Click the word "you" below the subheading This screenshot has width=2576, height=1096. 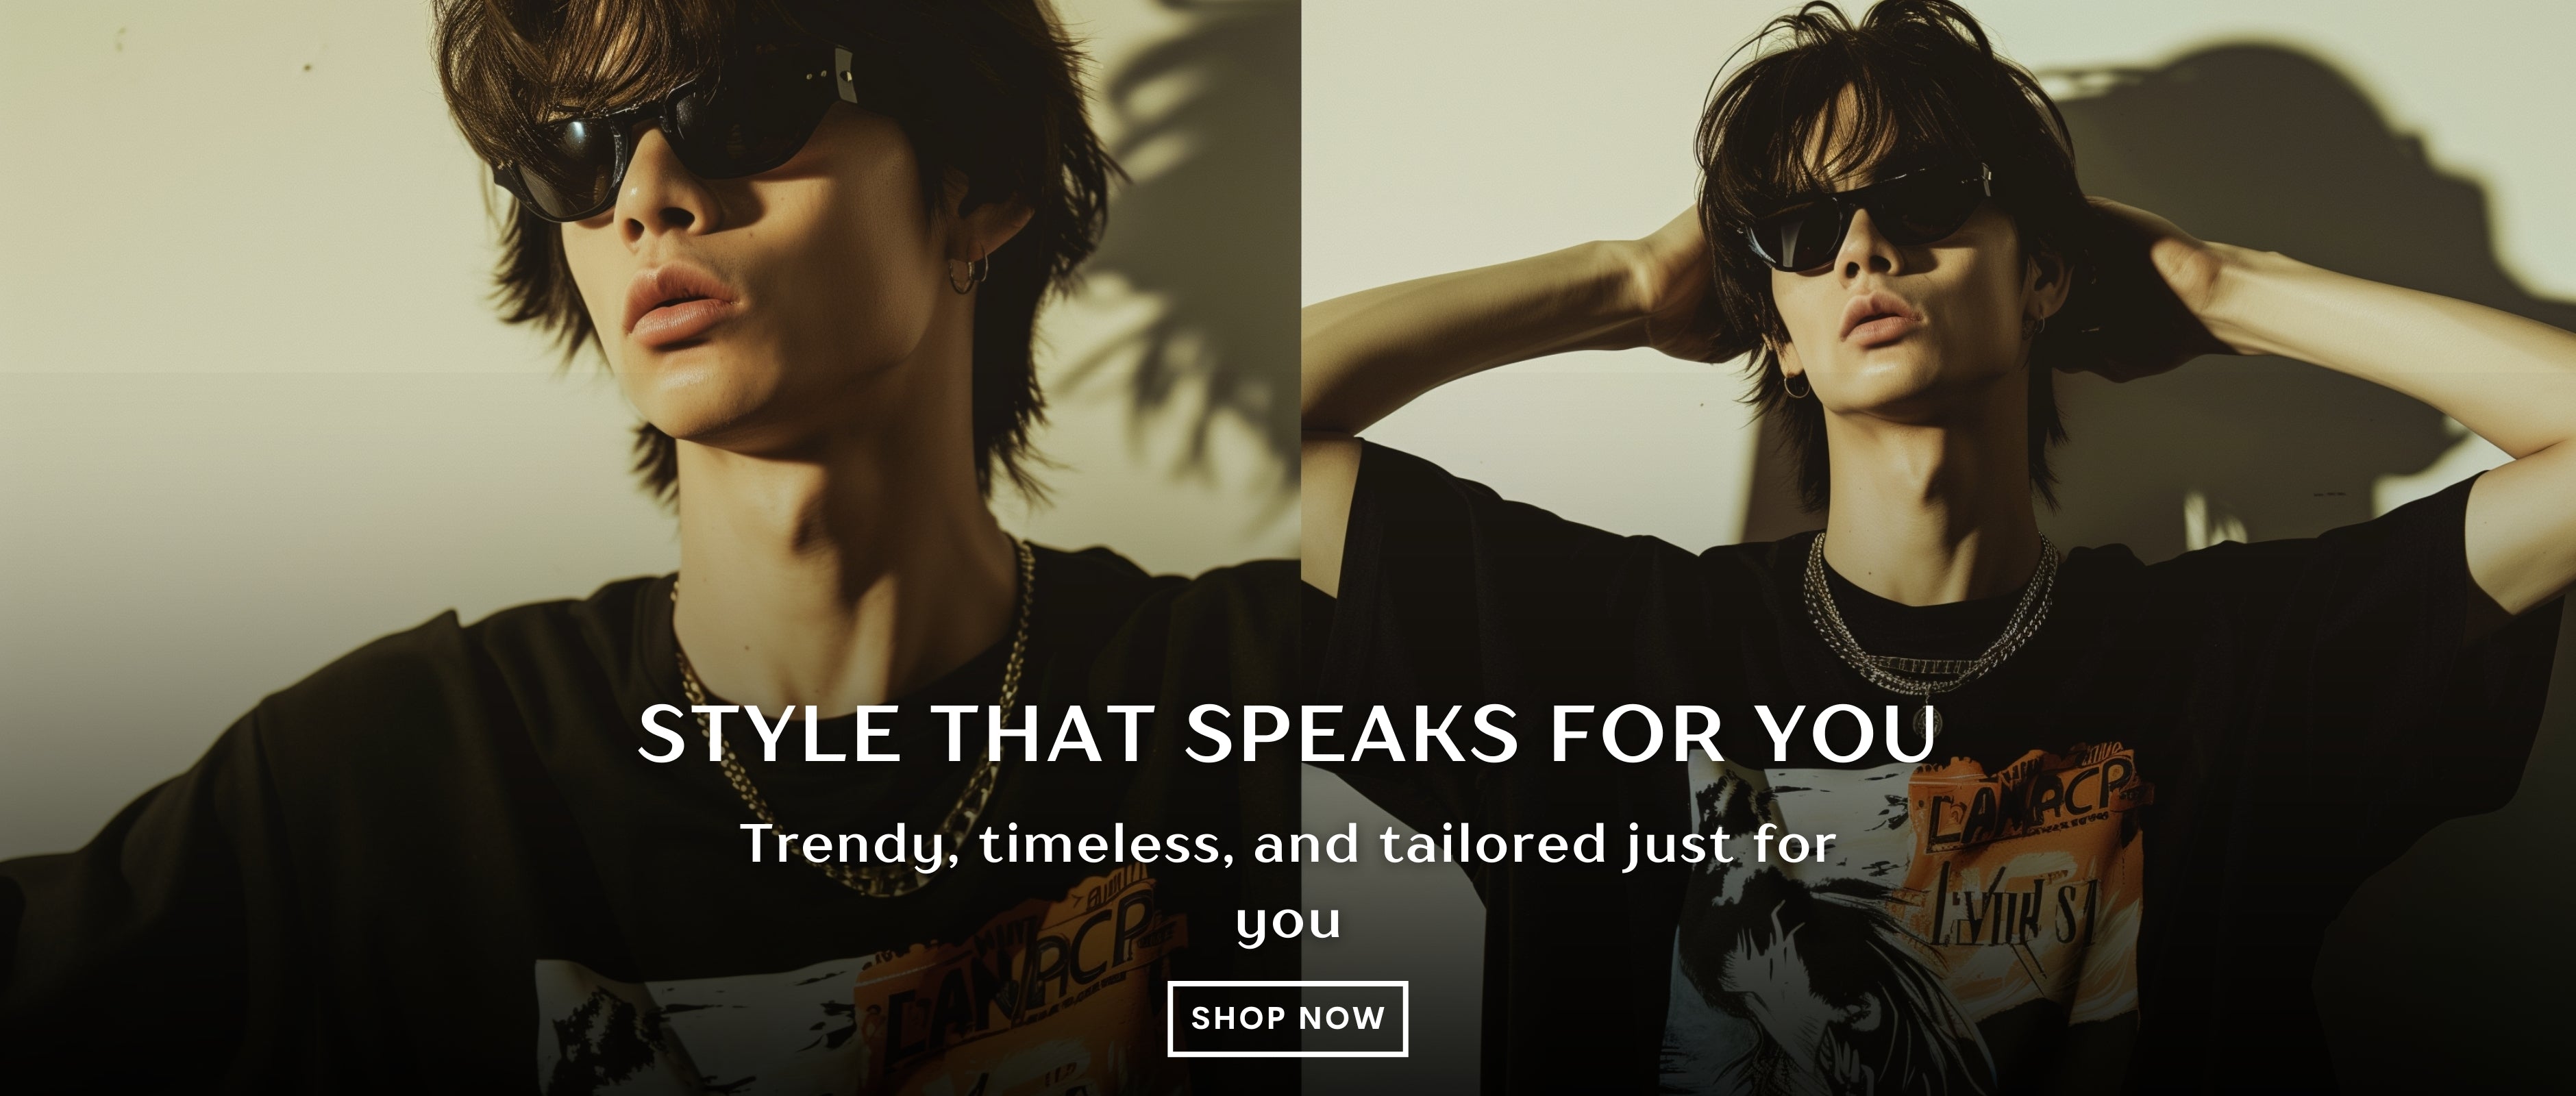[x=1288, y=921]
